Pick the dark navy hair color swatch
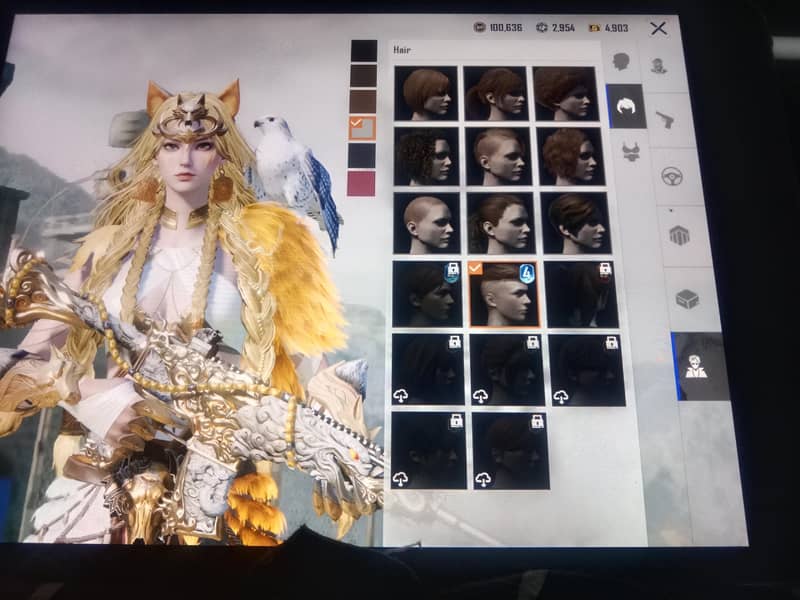The width and height of the screenshot is (800, 600). 362,155
